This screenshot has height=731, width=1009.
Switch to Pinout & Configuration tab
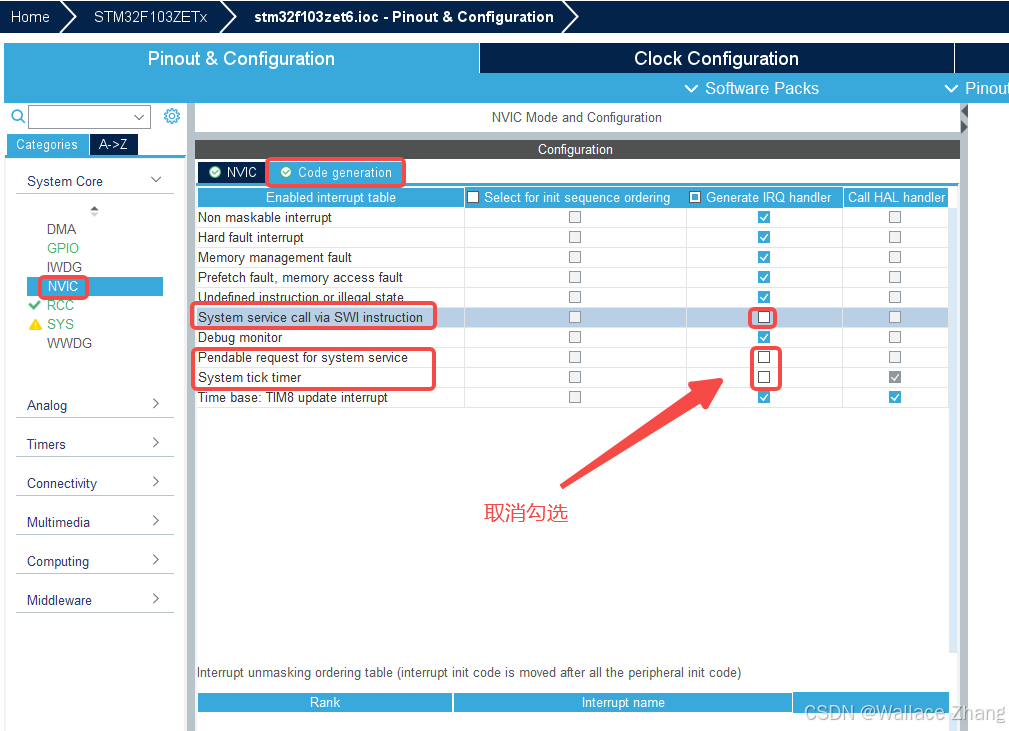coord(241,59)
